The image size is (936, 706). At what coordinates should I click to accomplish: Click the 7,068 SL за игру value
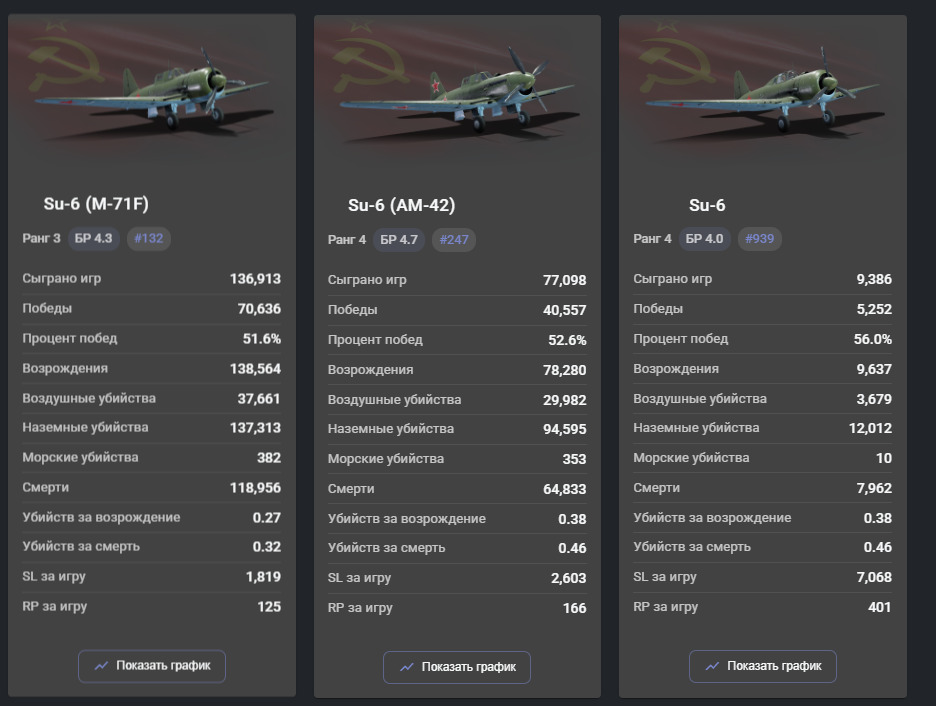(870, 577)
